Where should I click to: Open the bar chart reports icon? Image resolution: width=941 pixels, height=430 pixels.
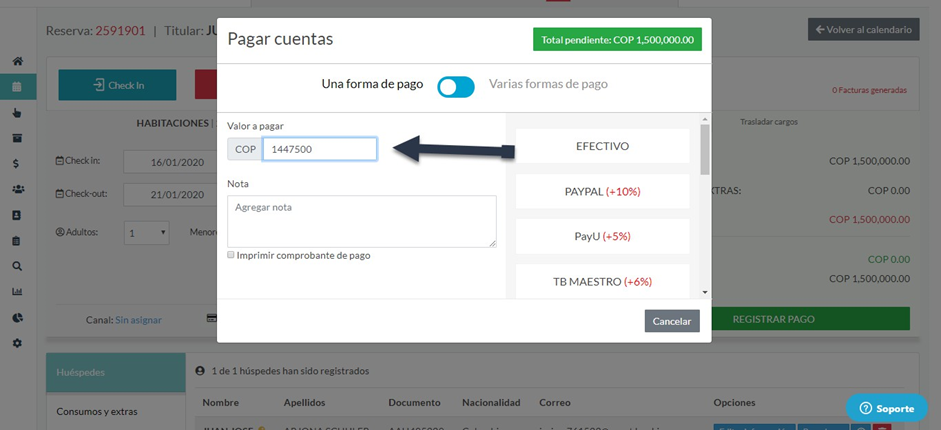(17, 292)
